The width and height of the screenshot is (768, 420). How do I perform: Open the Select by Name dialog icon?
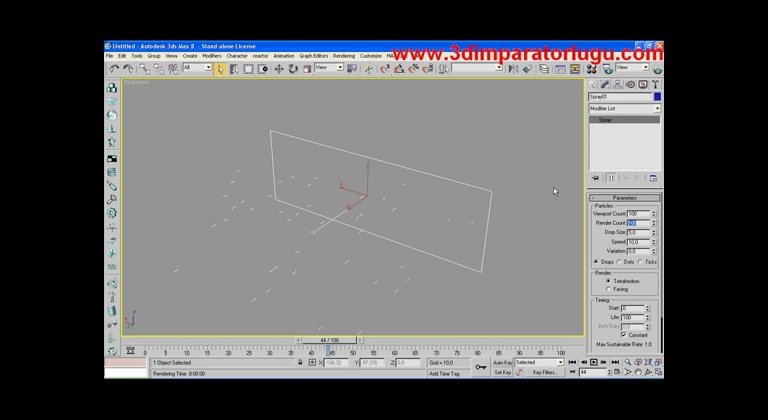coord(234,69)
